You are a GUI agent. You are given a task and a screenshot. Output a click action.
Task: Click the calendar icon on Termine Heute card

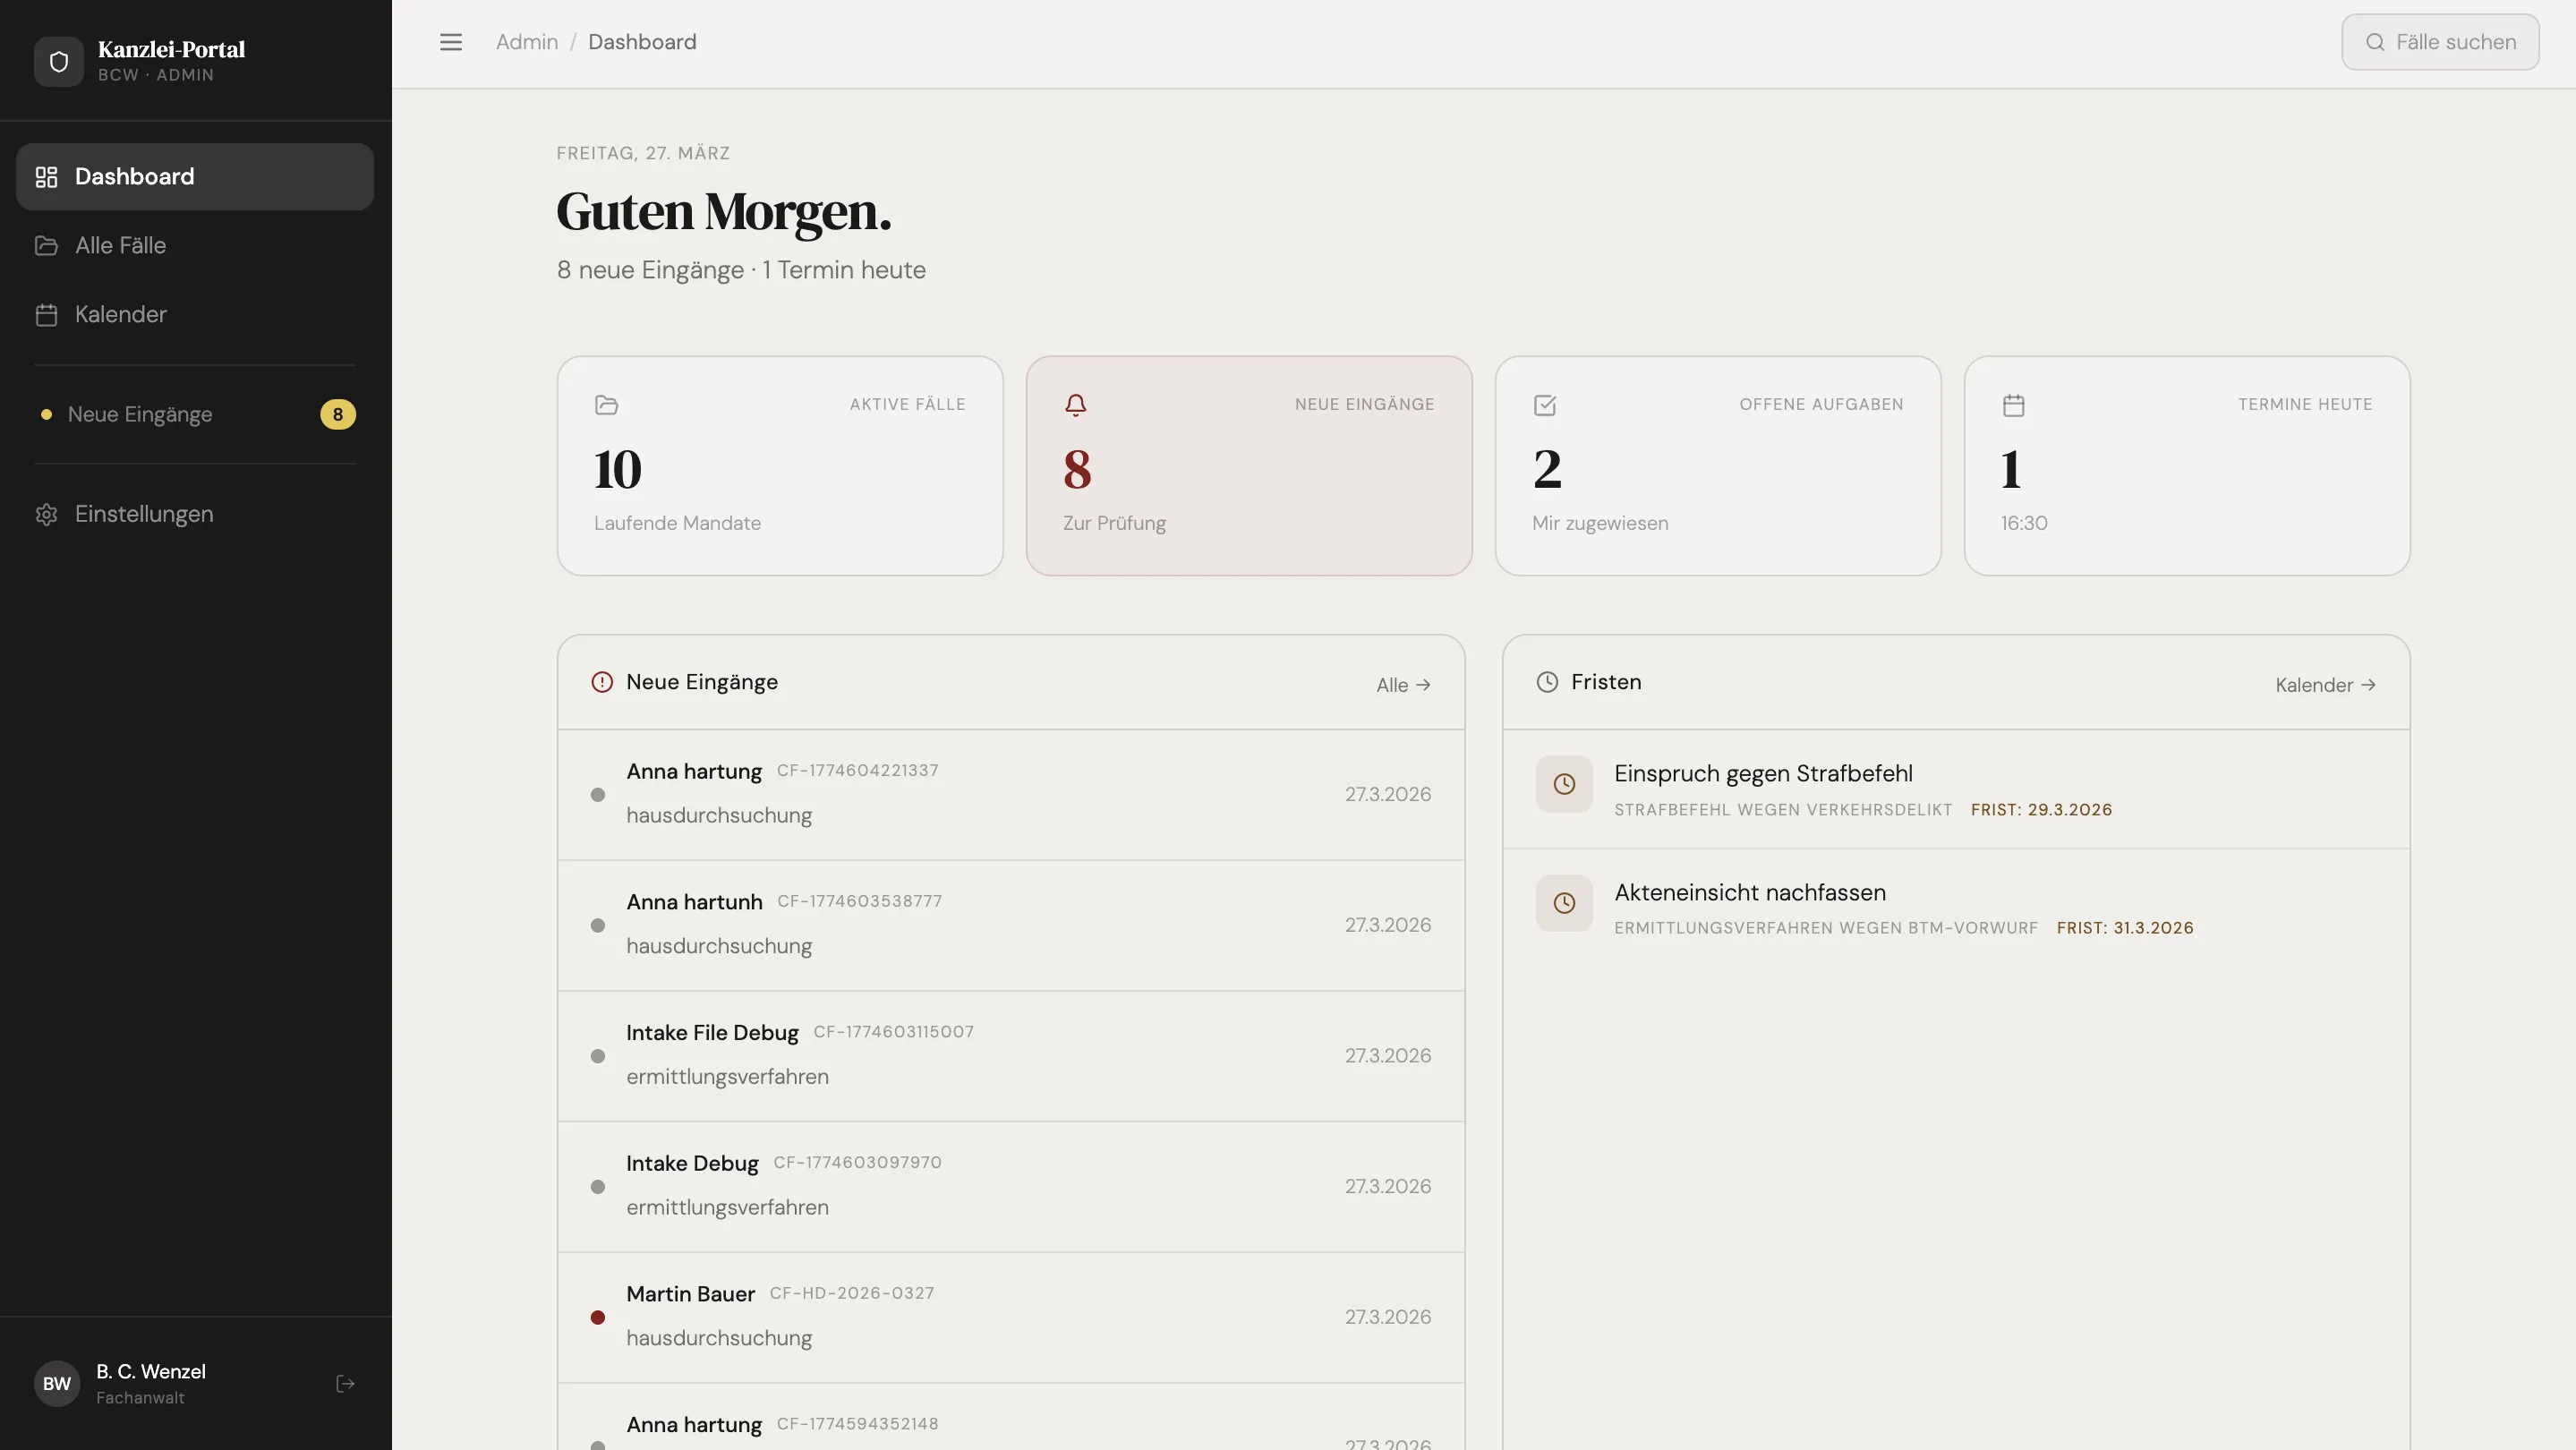(2013, 405)
